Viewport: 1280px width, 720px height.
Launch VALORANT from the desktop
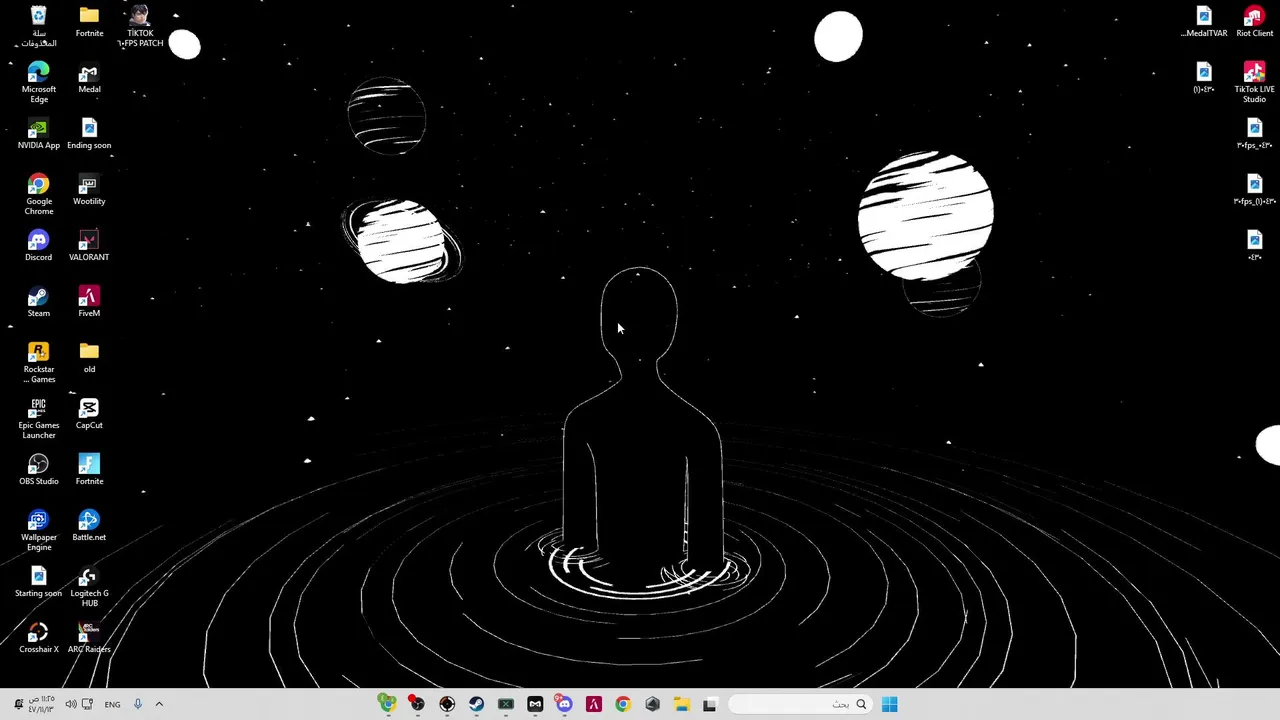point(89,246)
